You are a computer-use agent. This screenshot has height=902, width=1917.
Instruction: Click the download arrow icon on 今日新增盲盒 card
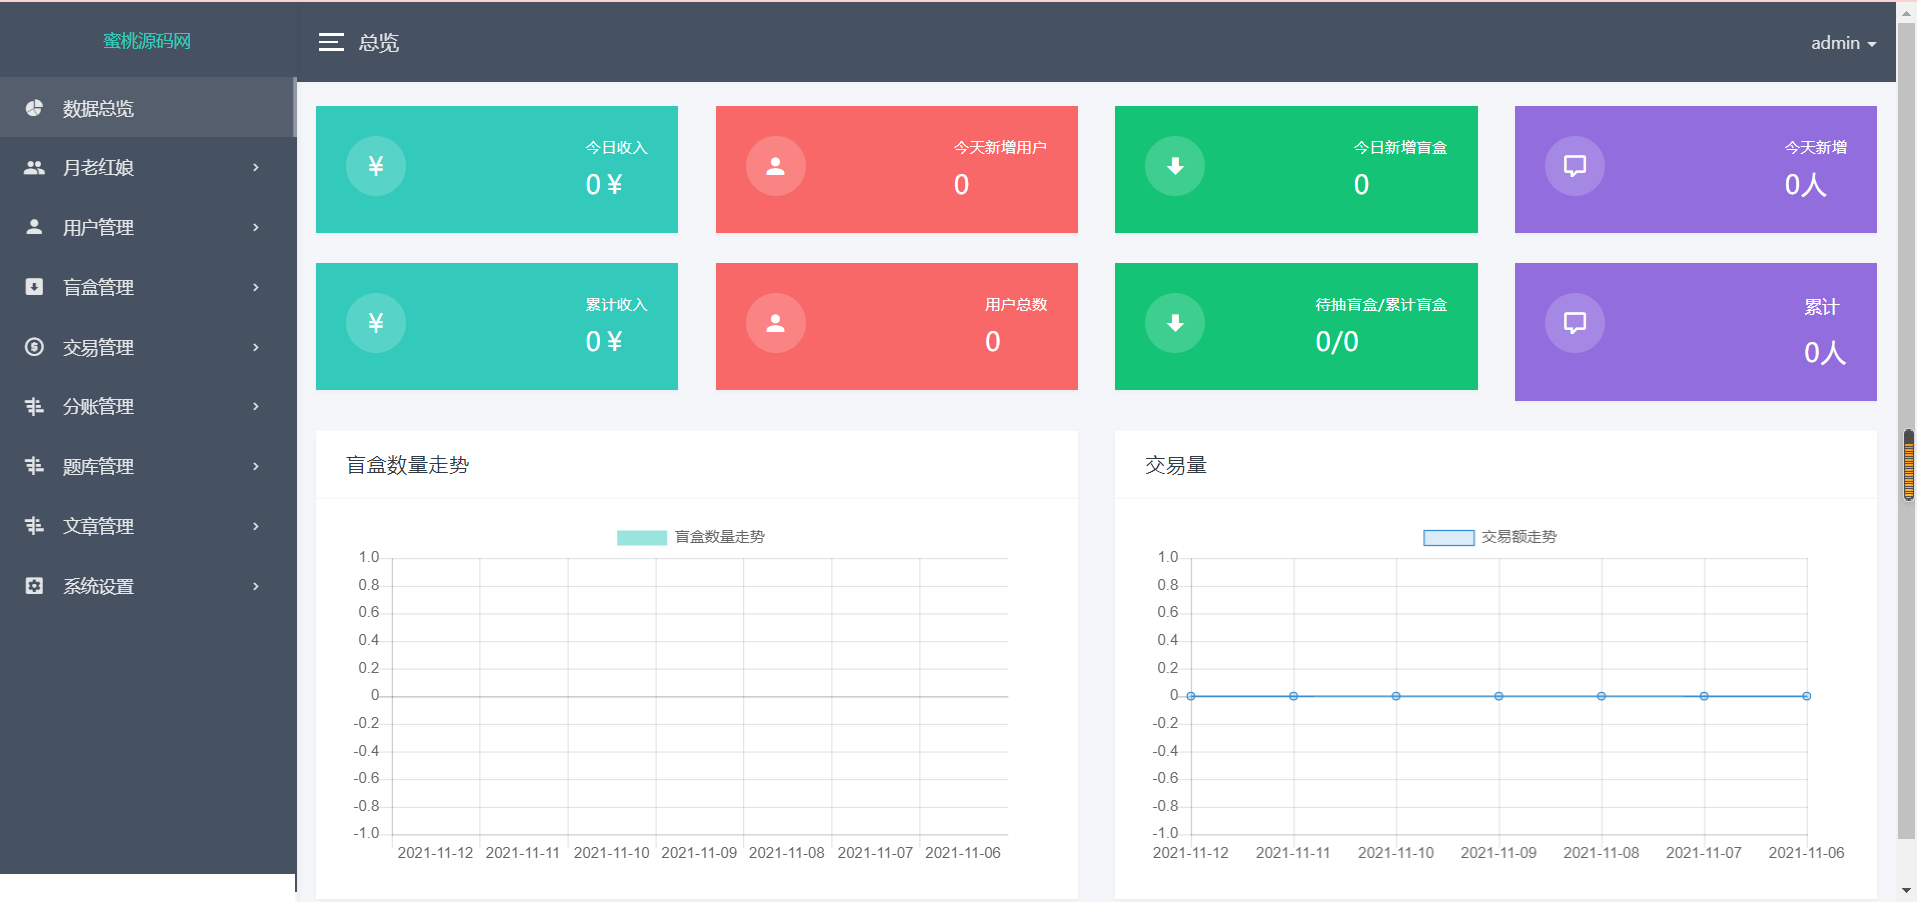[x=1175, y=166]
